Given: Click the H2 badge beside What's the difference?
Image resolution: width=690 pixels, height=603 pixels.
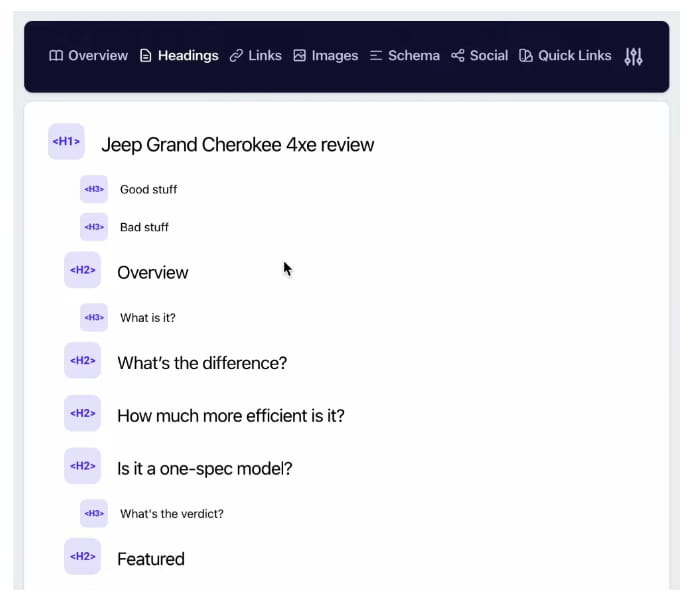Looking at the screenshot, I should (82, 360).
